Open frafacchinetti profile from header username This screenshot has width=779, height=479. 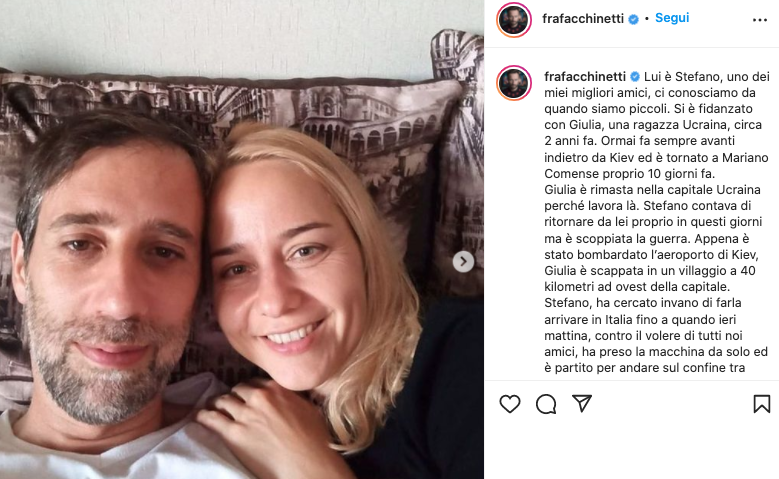(x=583, y=19)
